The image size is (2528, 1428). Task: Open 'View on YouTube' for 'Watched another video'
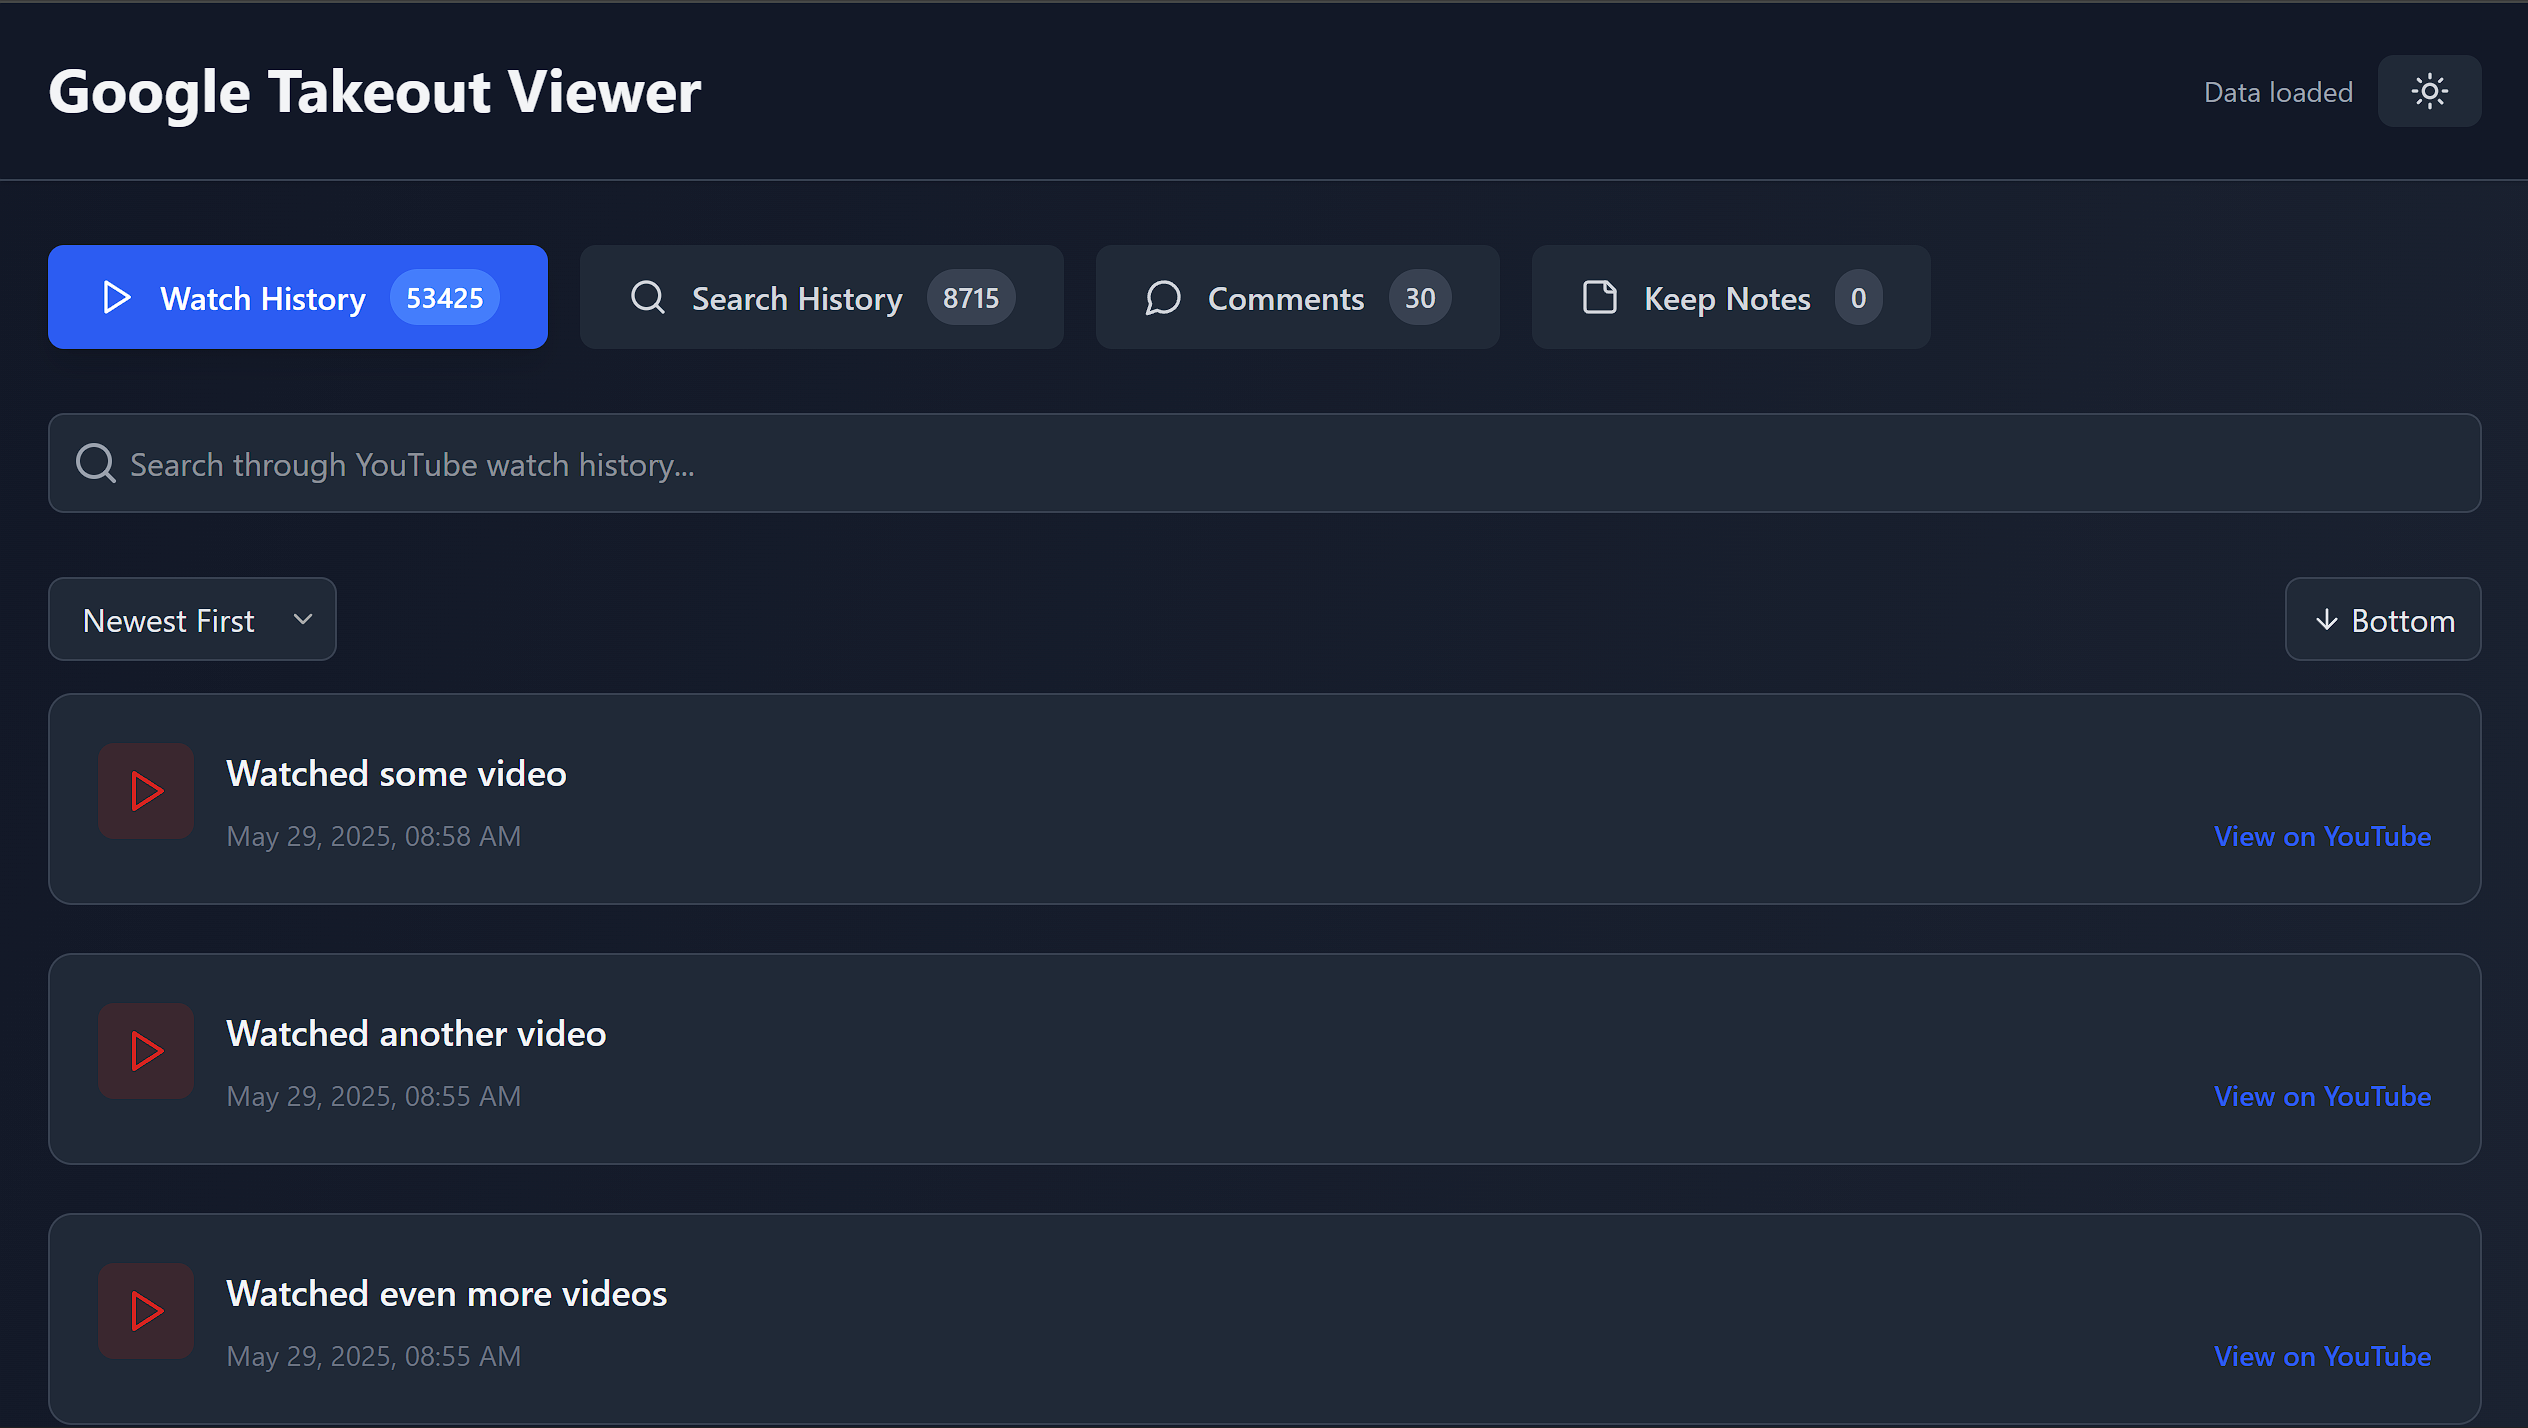tap(2322, 1096)
